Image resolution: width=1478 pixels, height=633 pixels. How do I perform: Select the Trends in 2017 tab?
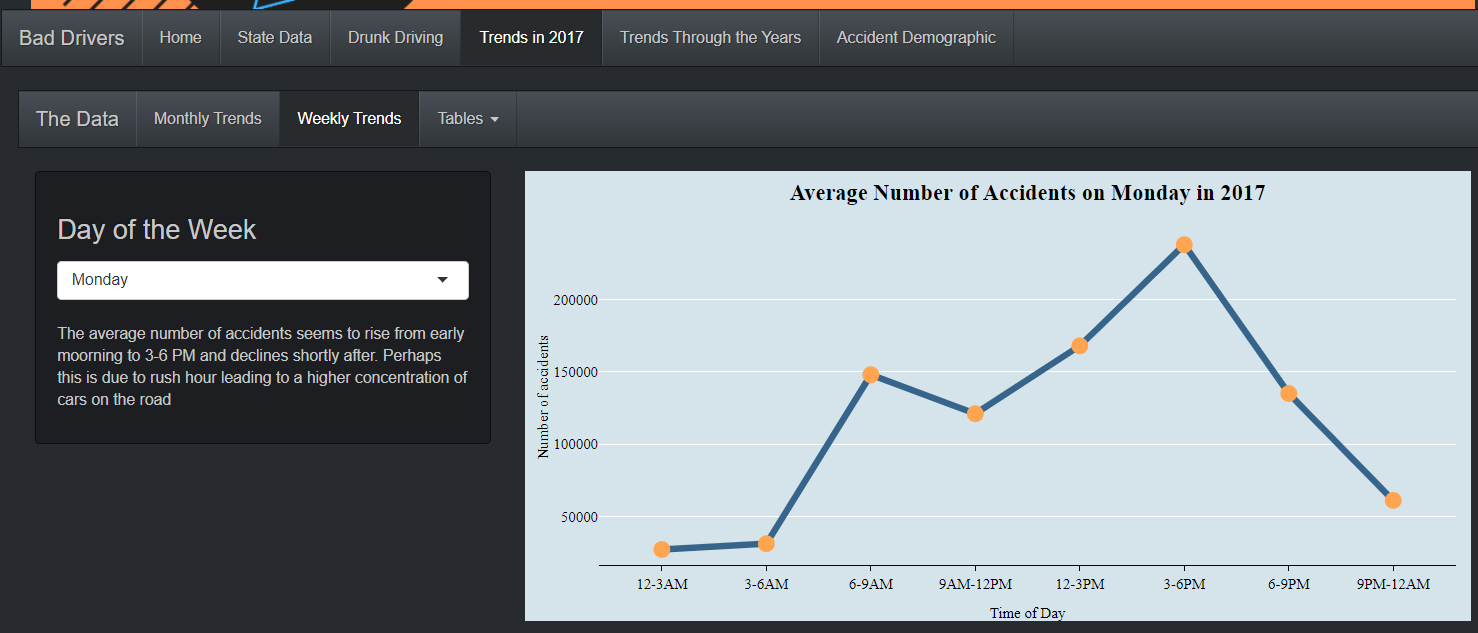pyautogui.click(x=531, y=38)
